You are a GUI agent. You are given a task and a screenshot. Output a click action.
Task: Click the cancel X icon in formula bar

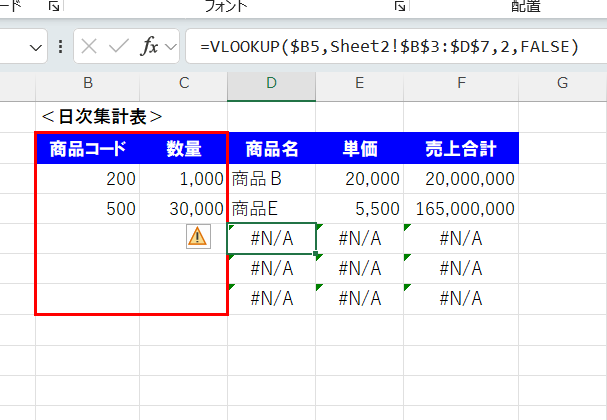(x=89, y=47)
